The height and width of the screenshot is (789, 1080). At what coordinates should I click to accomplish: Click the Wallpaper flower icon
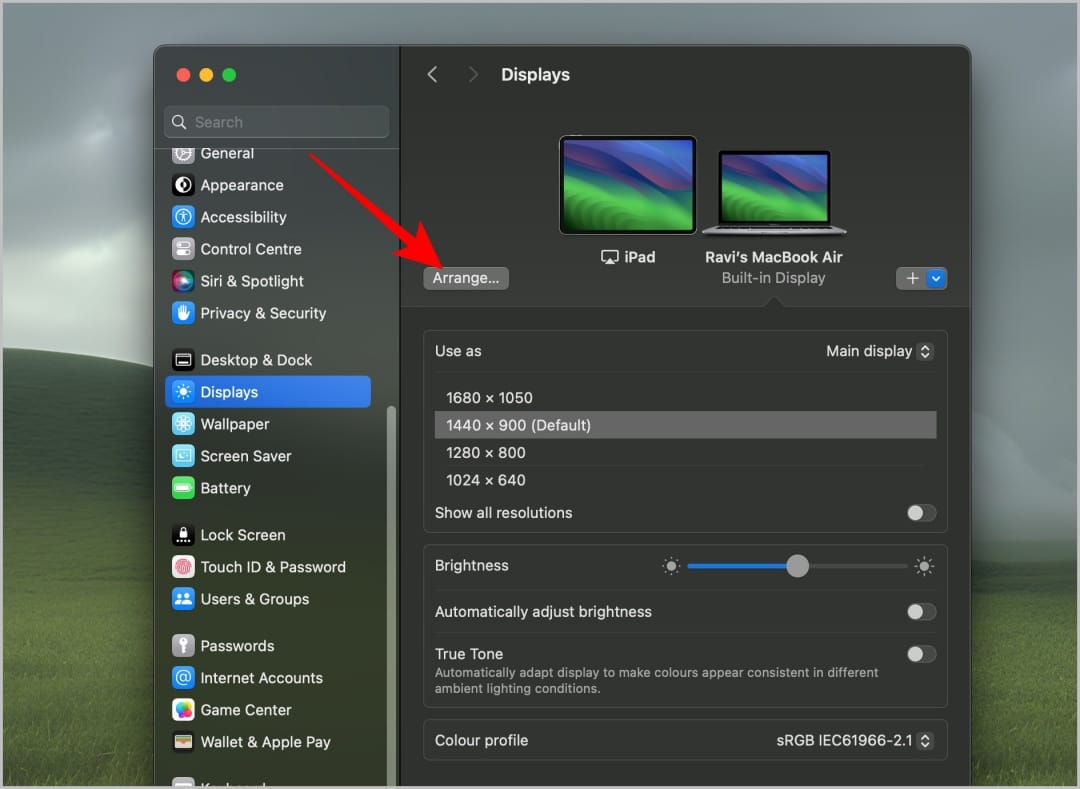183,424
